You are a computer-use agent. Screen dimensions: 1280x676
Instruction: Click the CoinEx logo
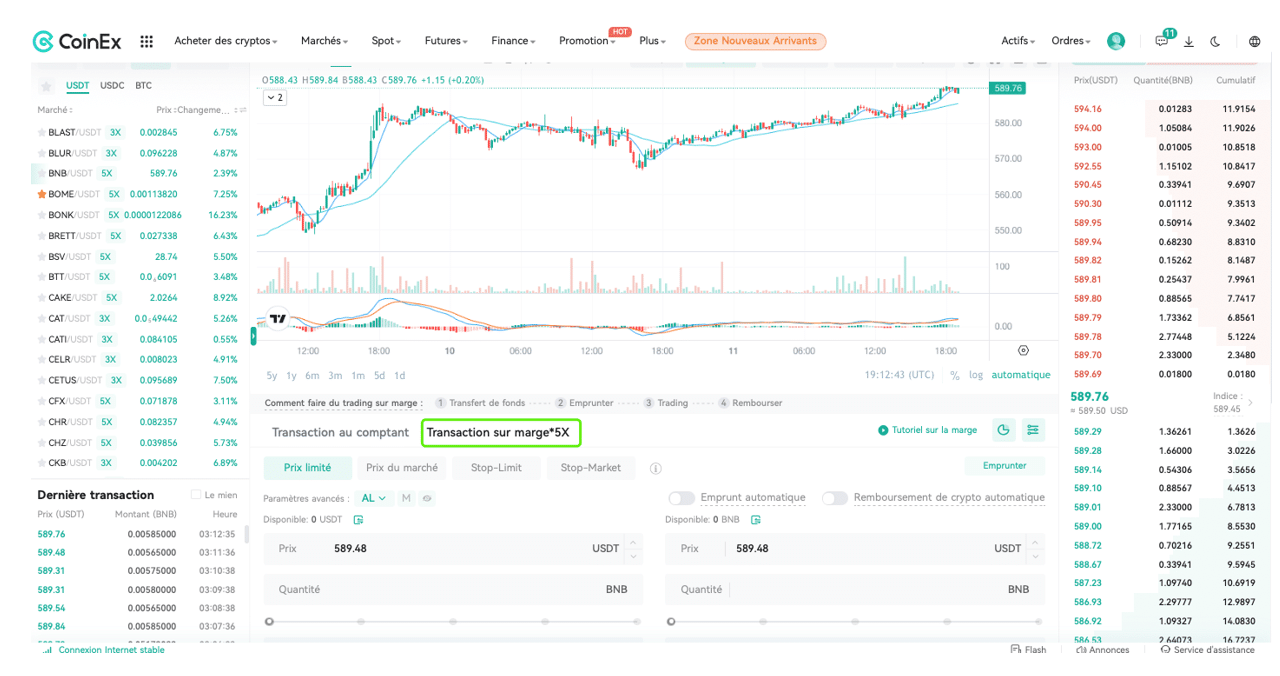point(77,41)
